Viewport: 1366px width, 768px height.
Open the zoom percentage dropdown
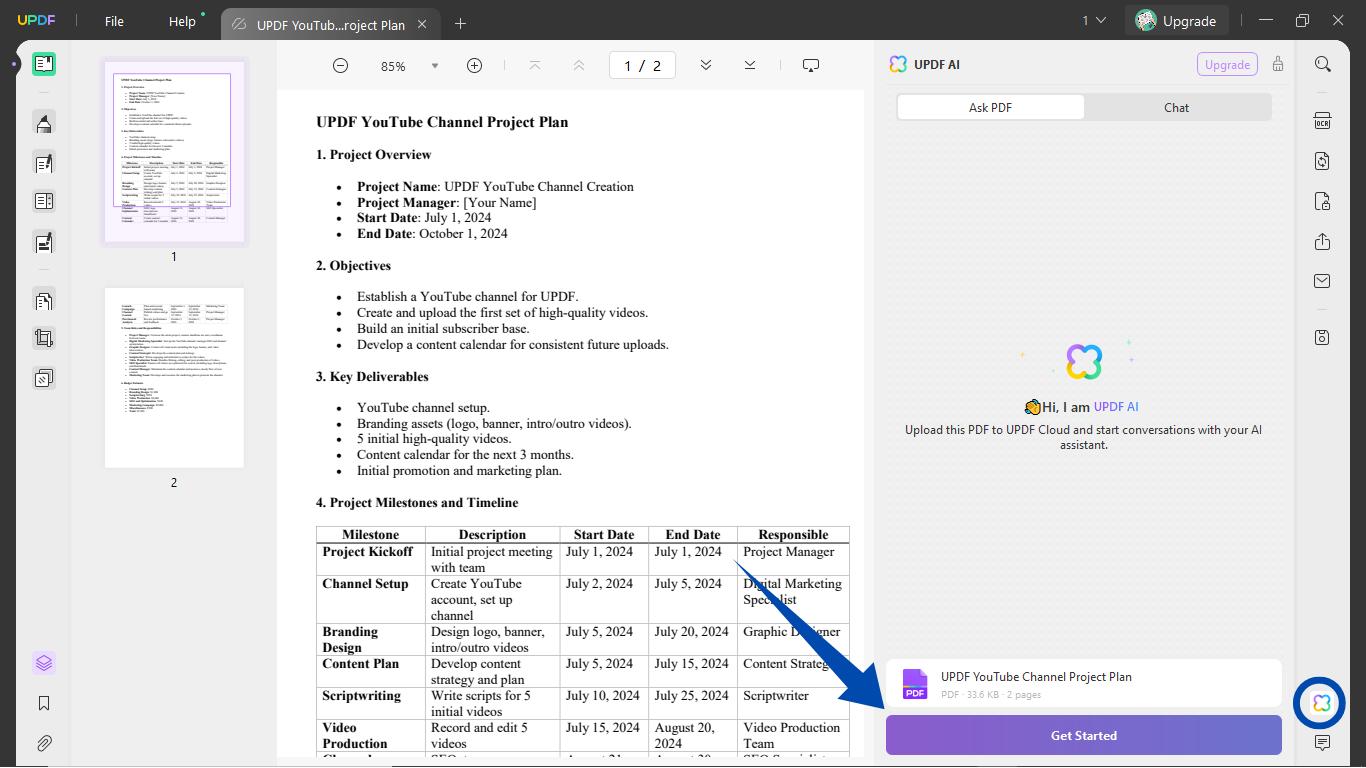434,65
